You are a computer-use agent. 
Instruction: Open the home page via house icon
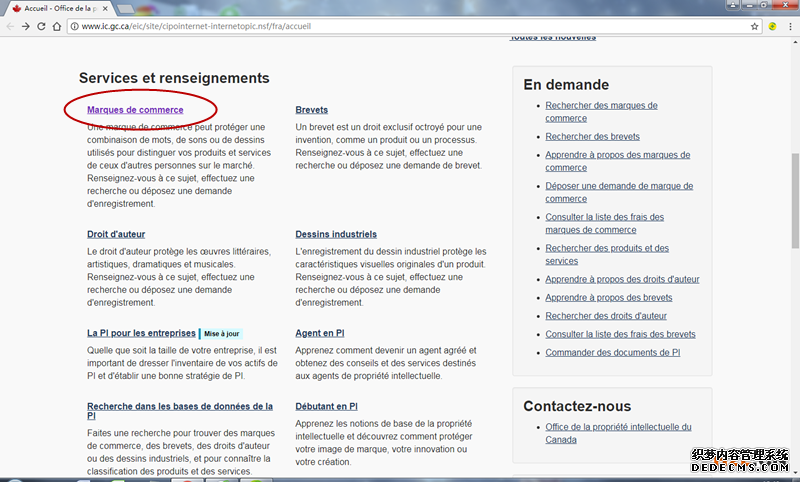58,26
